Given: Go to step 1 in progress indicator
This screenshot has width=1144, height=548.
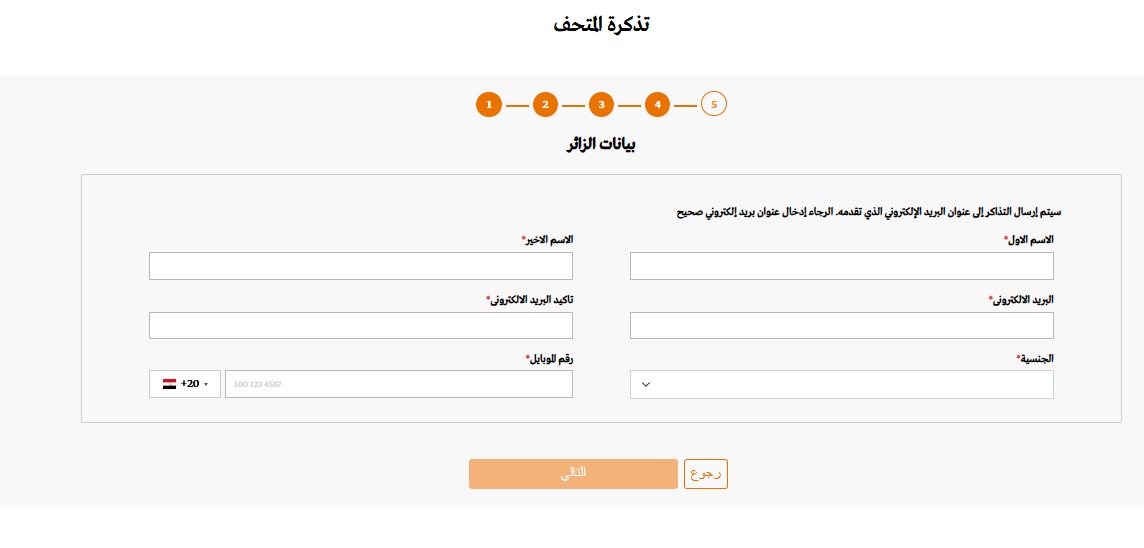Looking at the screenshot, I should point(488,104).
